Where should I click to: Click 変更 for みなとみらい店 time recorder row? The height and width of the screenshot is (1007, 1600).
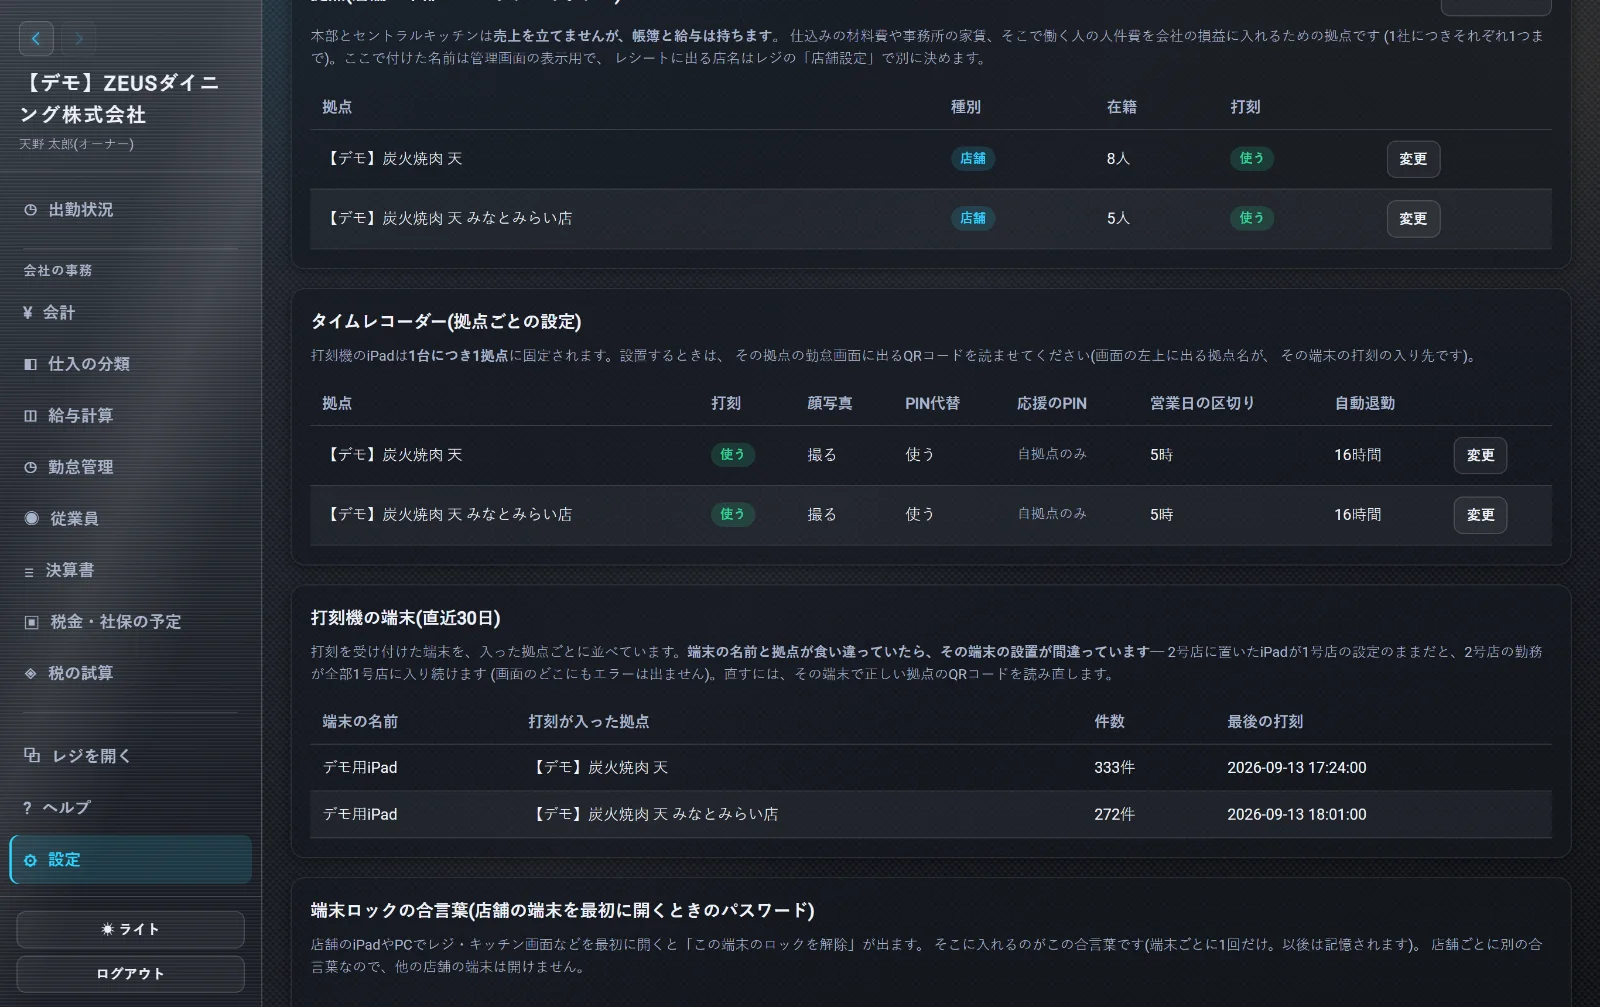tap(1480, 515)
